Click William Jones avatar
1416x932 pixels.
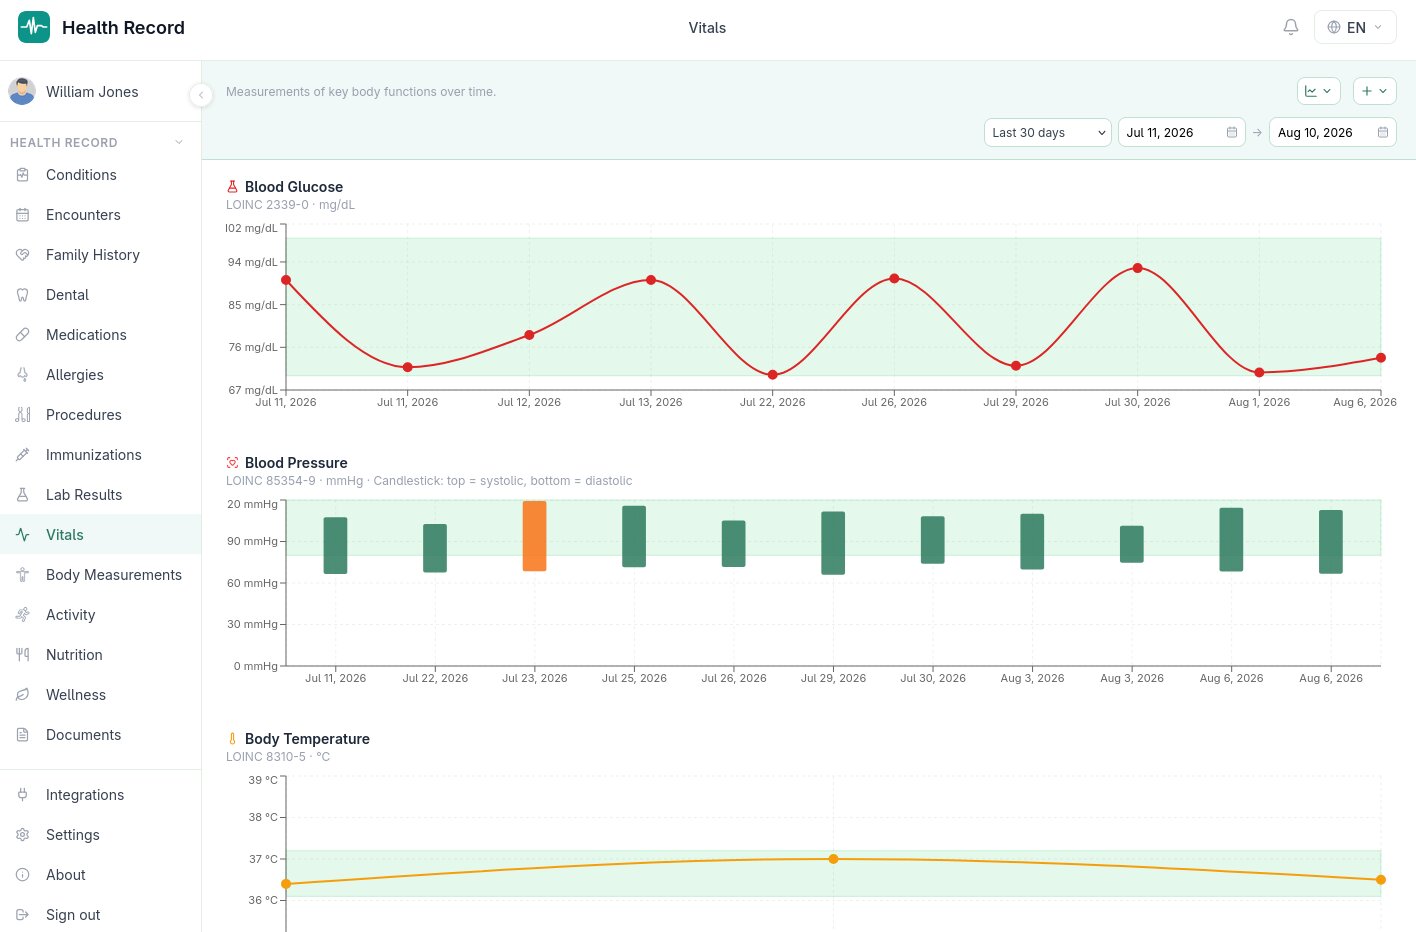22,91
